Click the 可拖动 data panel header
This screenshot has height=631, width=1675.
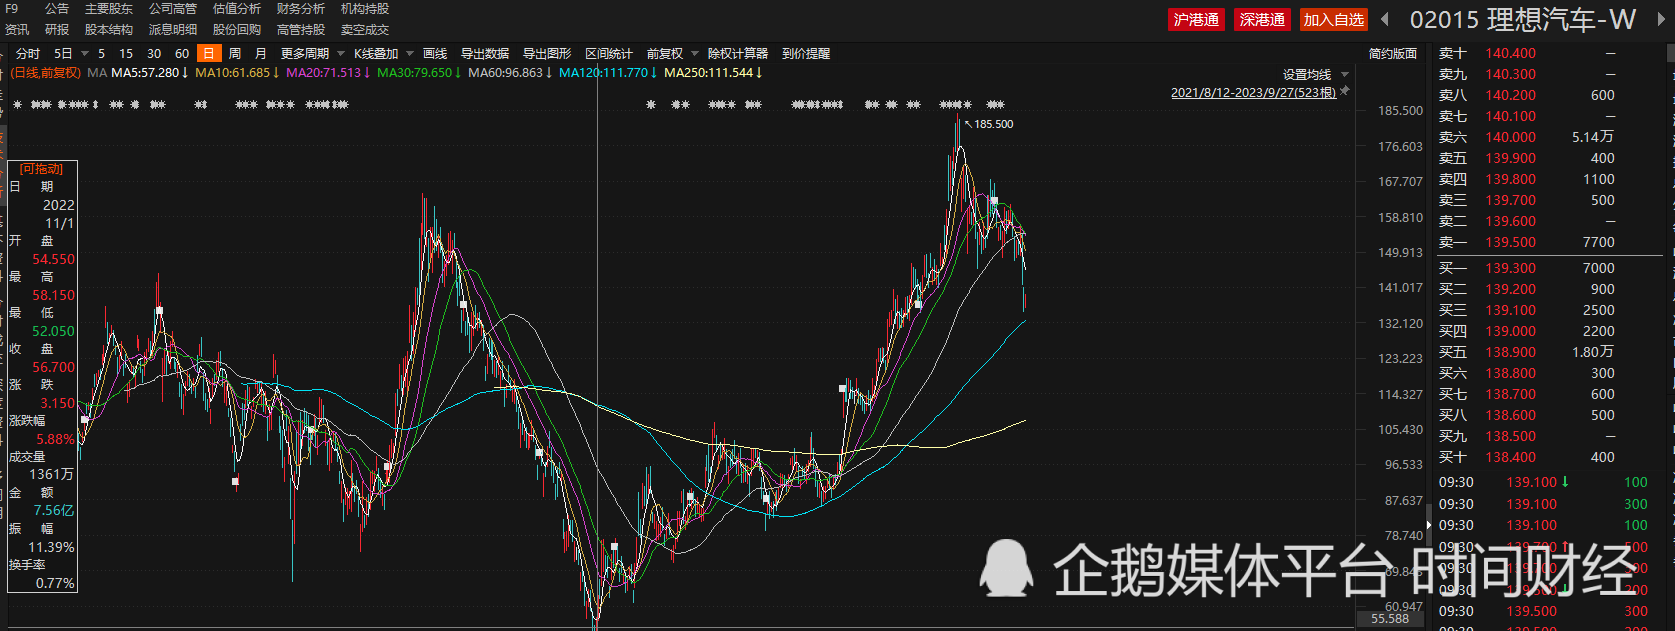[41, 169]
